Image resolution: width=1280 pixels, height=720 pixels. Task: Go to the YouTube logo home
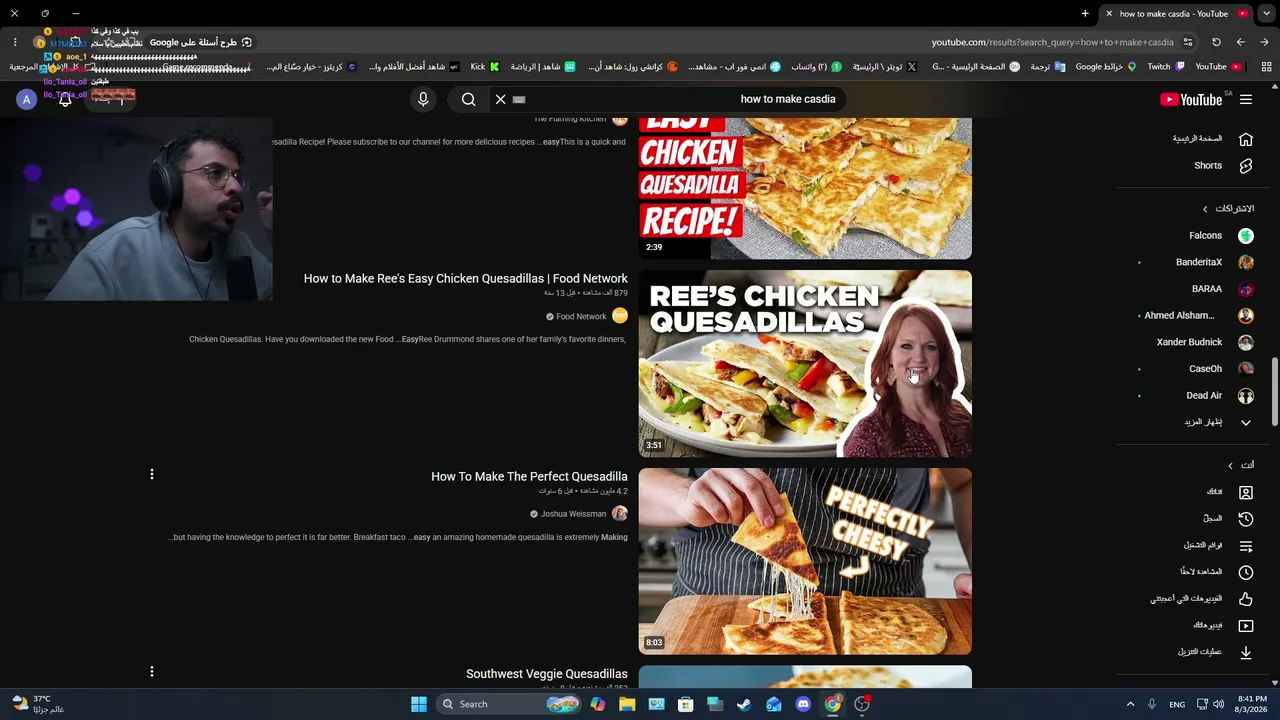click(1191, 99)
